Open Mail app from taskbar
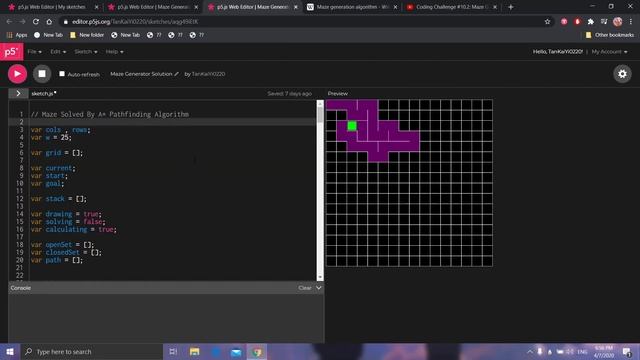 (x=236, y=351)
